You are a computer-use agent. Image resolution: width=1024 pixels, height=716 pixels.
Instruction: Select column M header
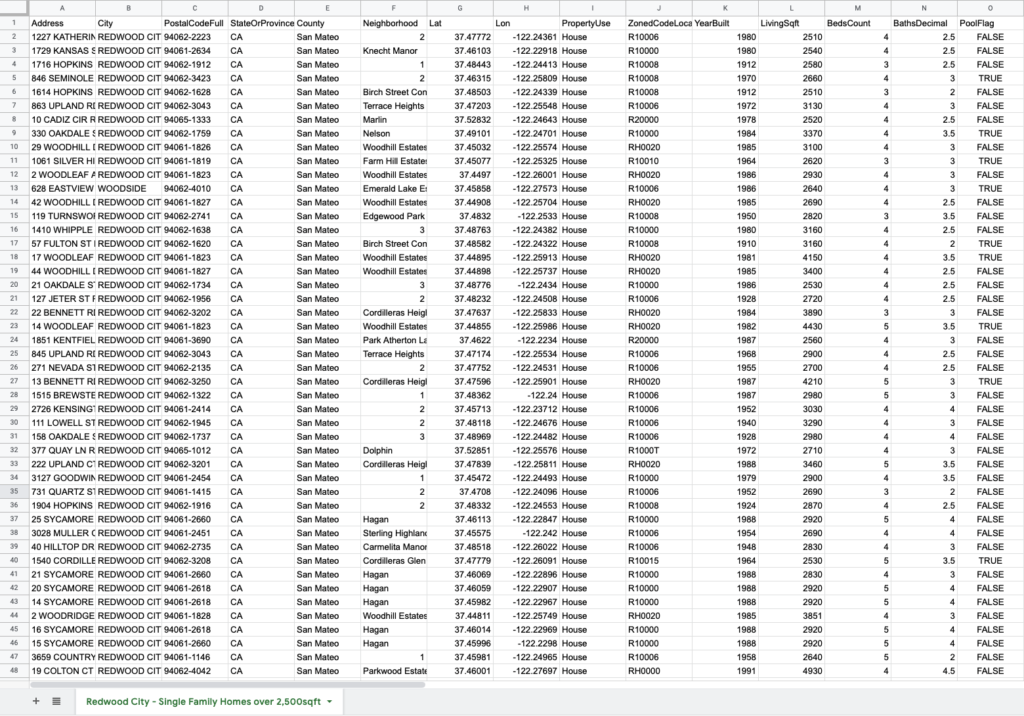coord(857,8)
